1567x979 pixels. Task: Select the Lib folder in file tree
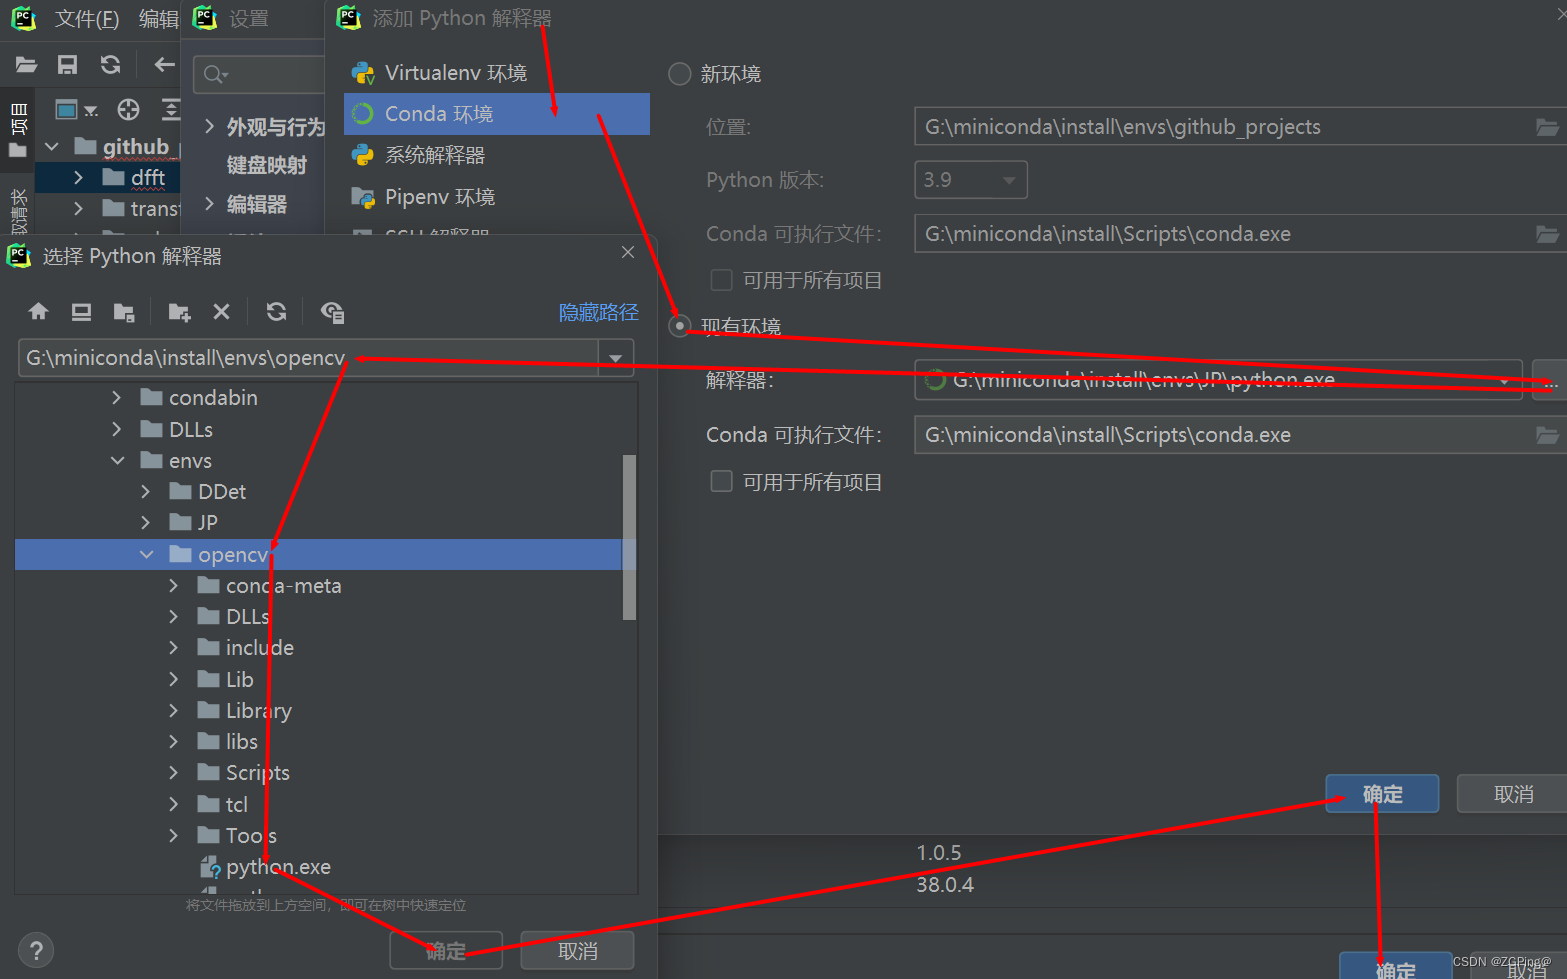point(240,680)
